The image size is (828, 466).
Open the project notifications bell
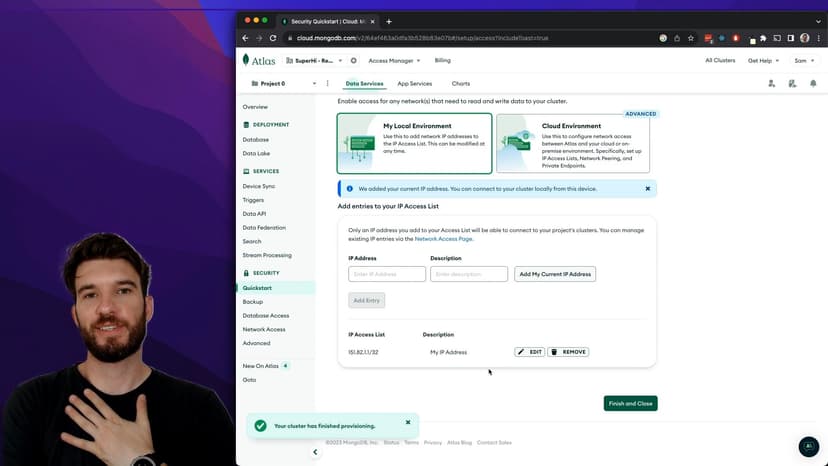click(813, 84)
